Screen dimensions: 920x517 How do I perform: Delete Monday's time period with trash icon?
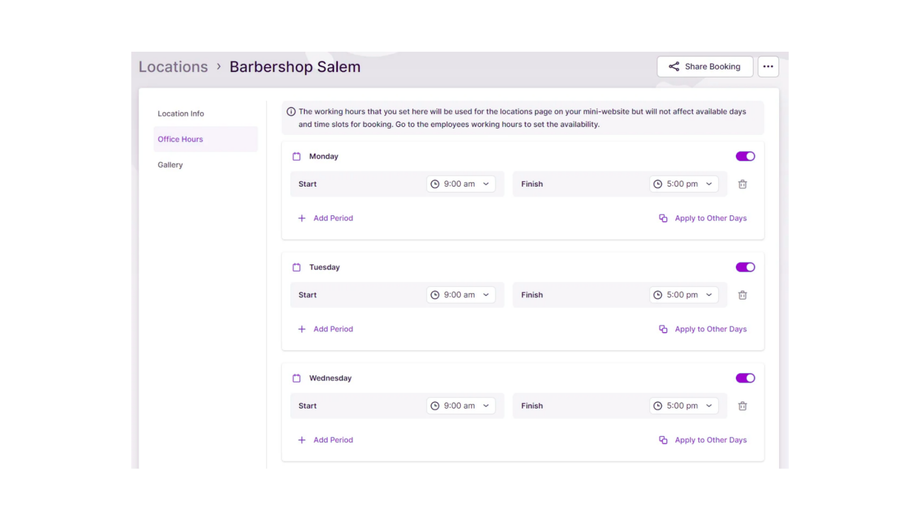[742, 184]
